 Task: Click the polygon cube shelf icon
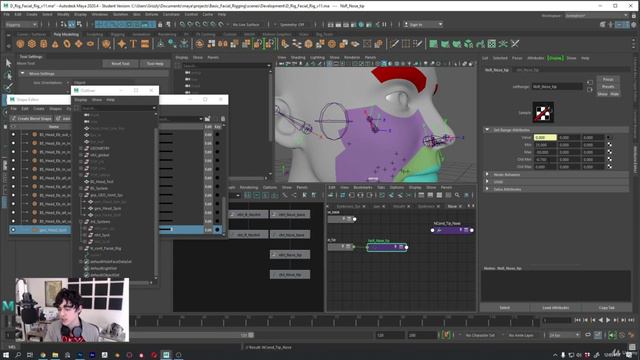coord(32,44)
